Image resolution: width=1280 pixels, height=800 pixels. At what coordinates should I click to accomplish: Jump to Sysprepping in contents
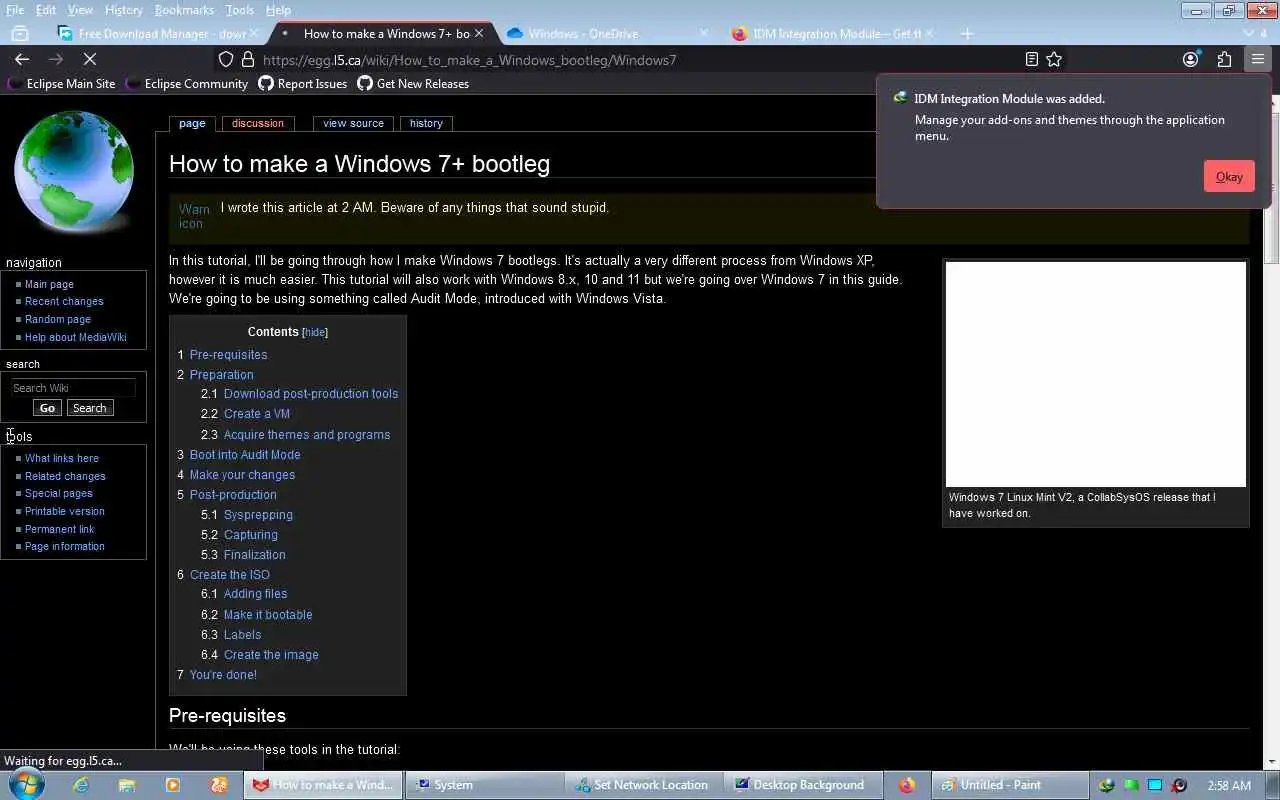(258, 515)
